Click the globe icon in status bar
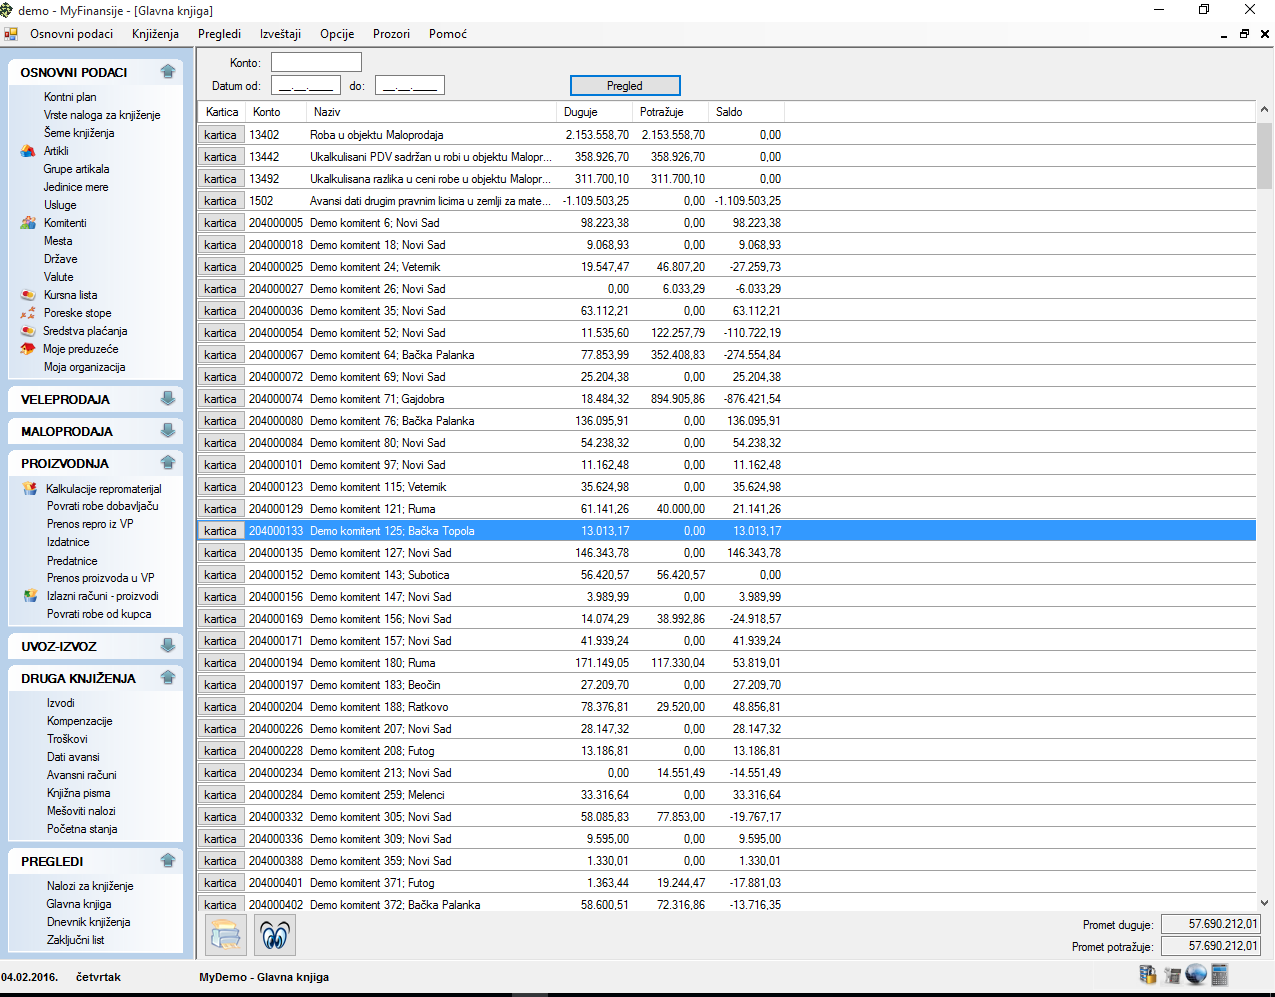 [1196, 975]
